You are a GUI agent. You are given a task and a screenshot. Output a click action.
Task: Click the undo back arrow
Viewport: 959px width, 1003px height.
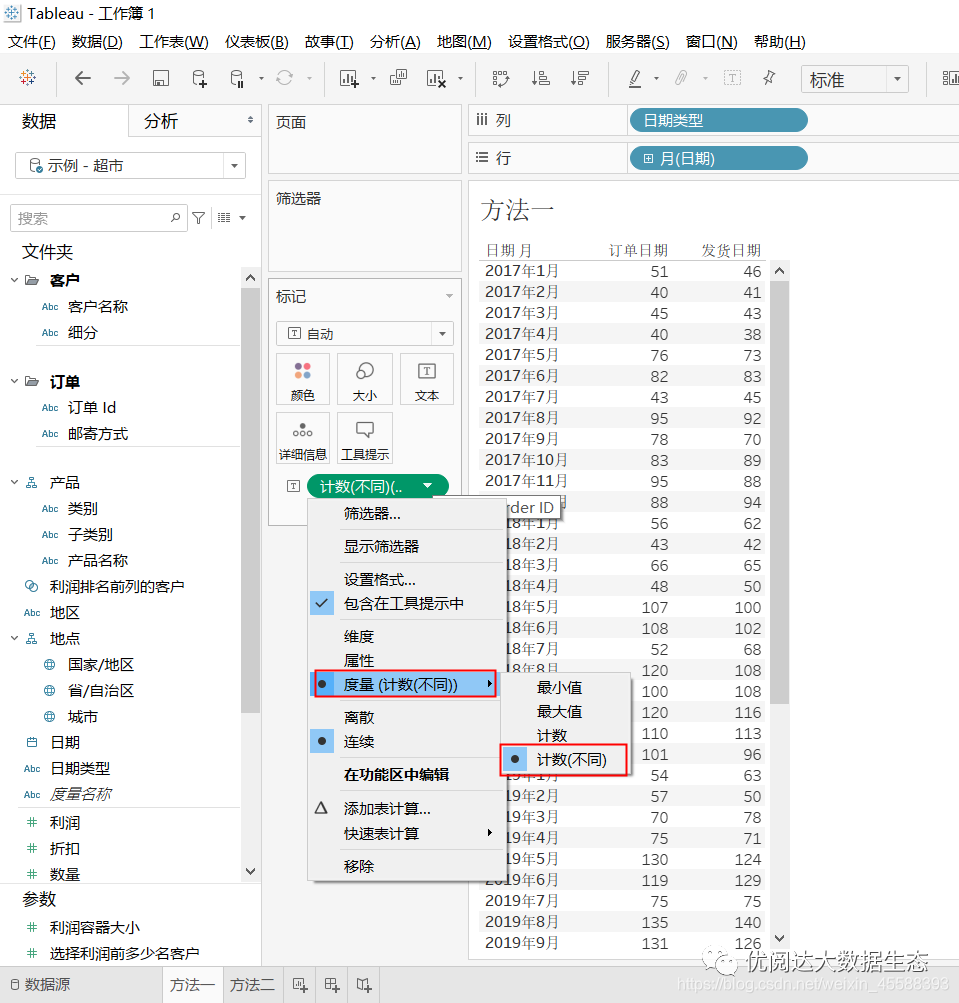click(x=83, y=78)
